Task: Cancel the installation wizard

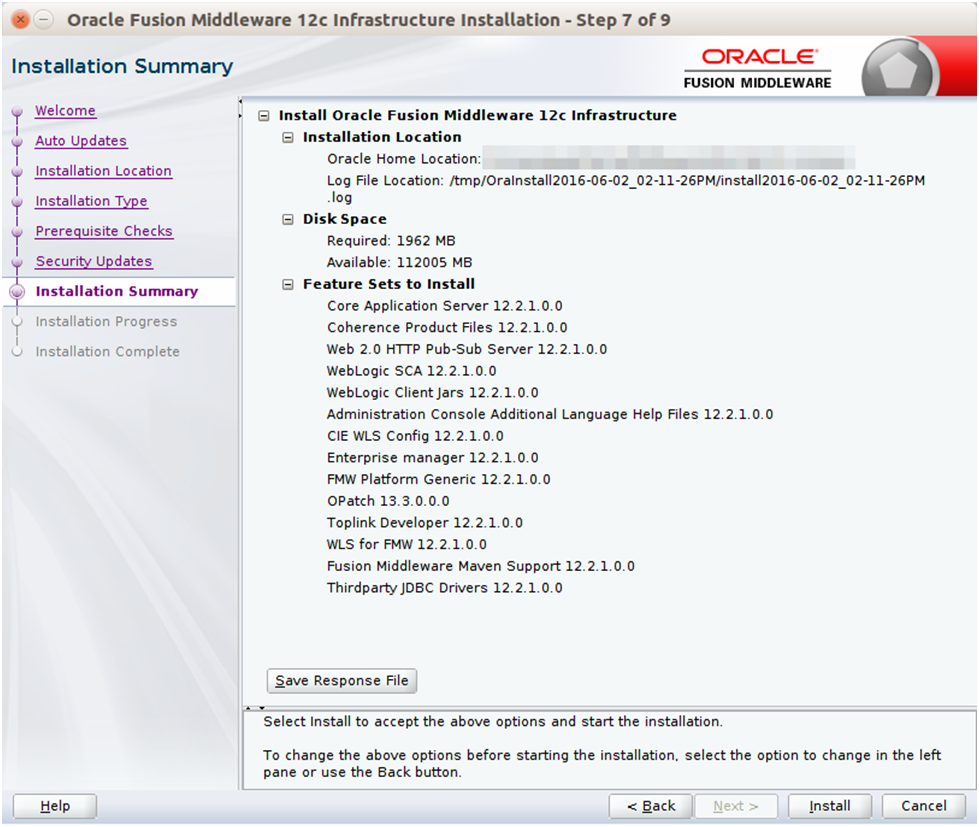Action: pyautogui.click(x=923, y=806)
